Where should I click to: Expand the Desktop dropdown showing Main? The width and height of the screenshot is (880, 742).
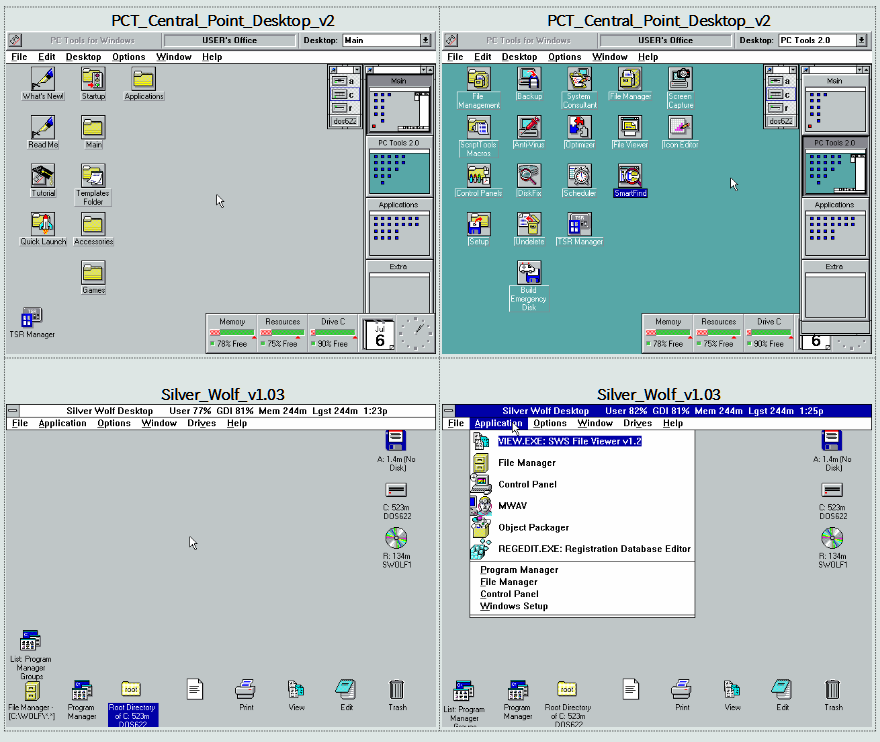pos(425,40)
